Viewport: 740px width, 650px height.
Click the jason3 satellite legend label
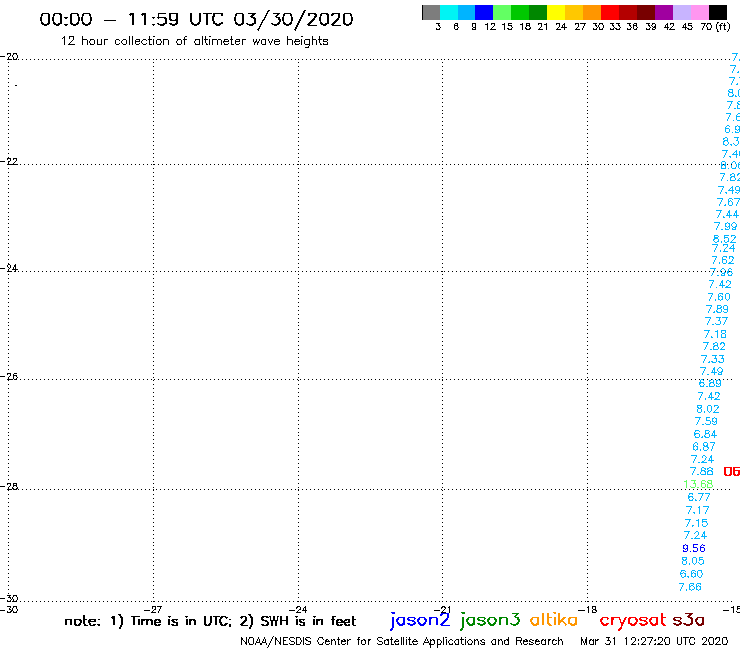click(490, 620)
